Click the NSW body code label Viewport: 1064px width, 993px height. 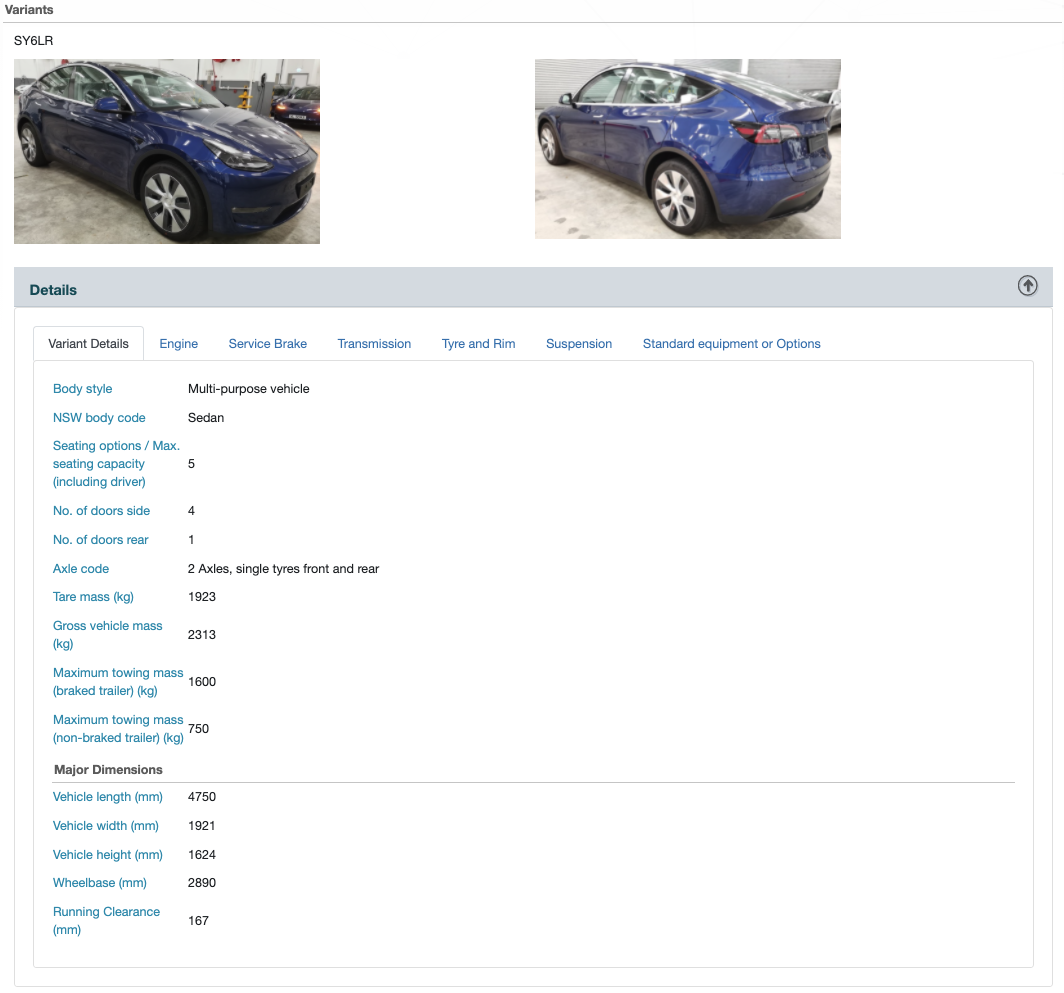tap(99, 418)
